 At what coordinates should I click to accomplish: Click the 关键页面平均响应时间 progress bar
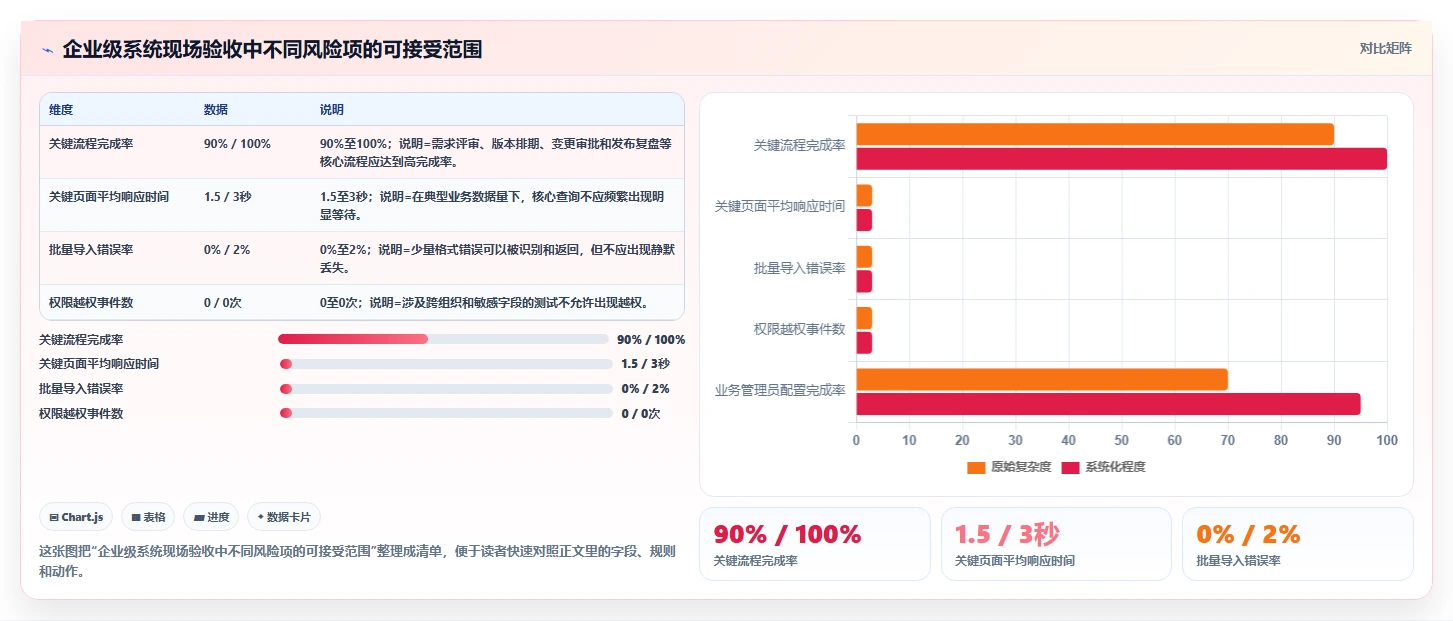(446, 364)
